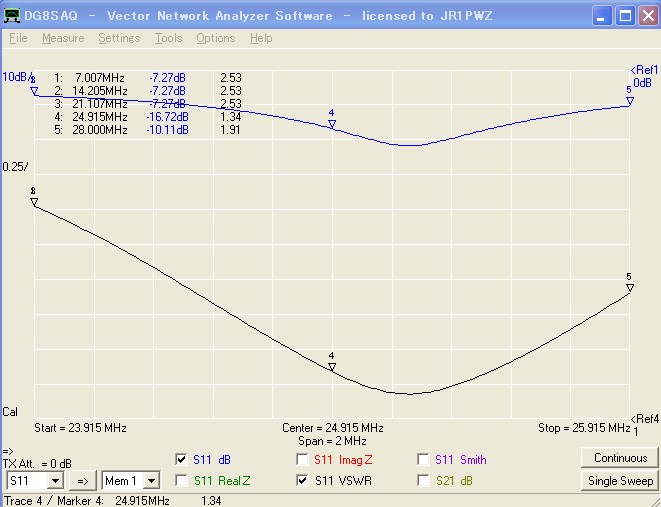Click marker 5 triangle on blue S11 dB trace
This screenshot has height=507, width=661.
tap(629, 100)
